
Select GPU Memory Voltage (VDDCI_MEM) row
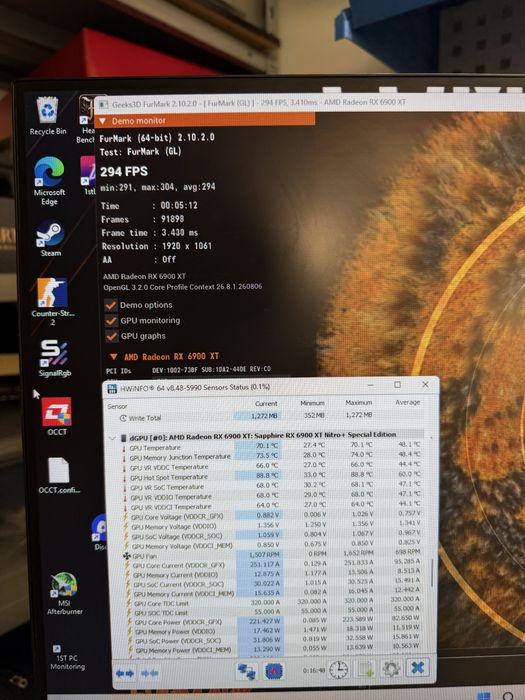[x=271, y=545]
